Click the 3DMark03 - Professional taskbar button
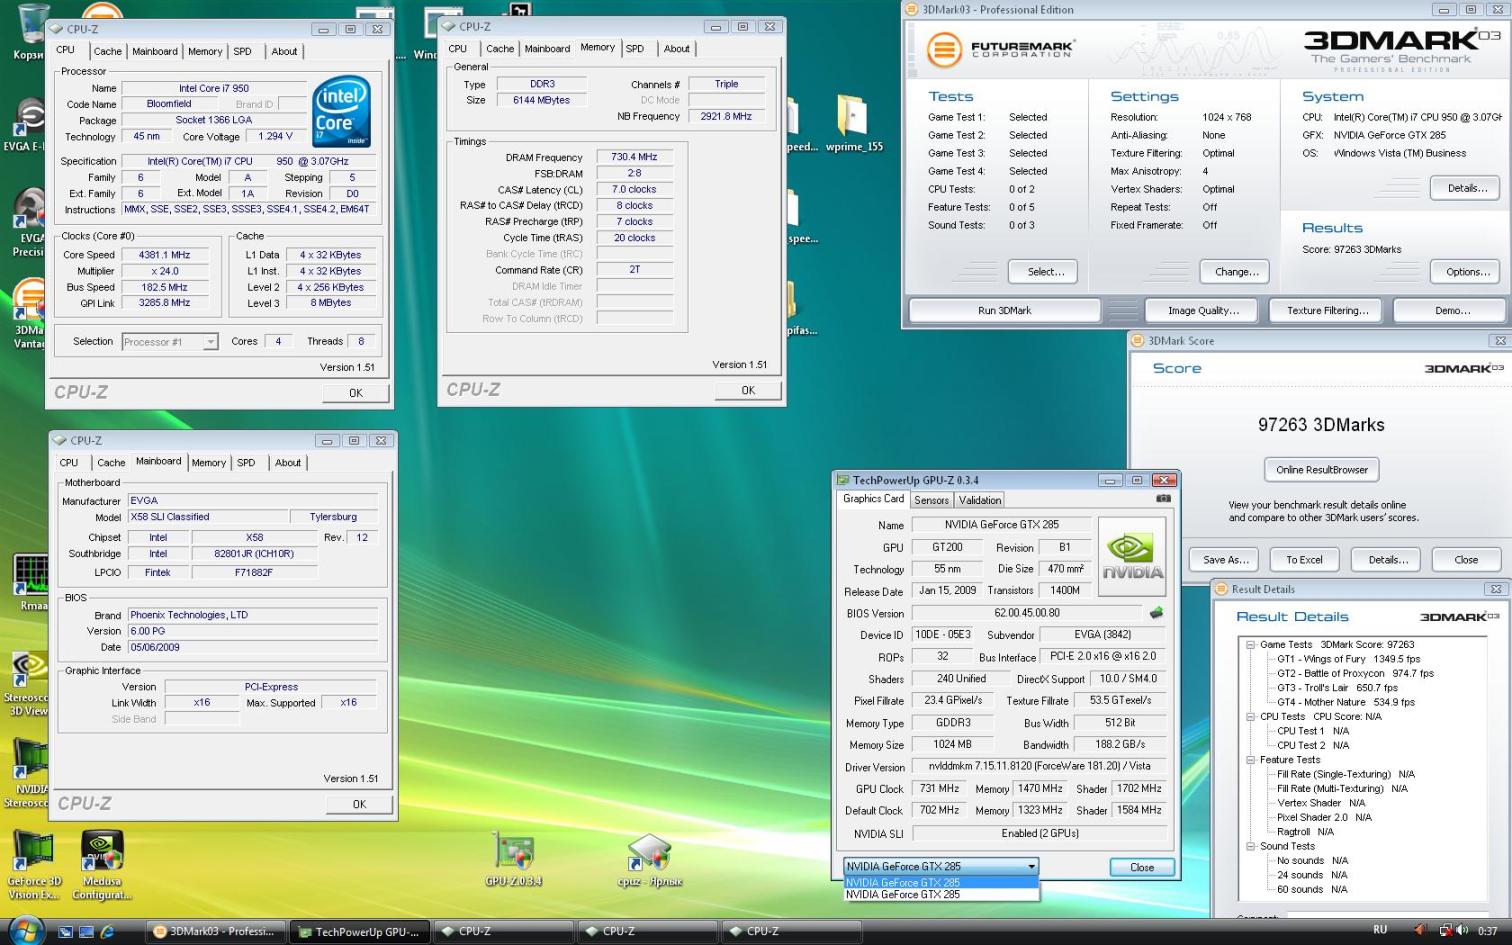Screen dimensions: 1512x945 click(x=215, y=931)
